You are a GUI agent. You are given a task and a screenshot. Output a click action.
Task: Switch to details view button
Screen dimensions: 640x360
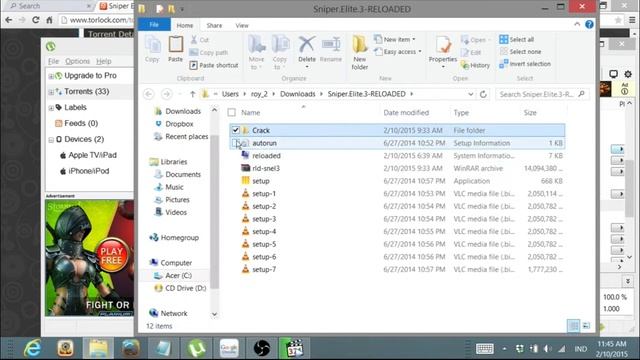point(573,326)
